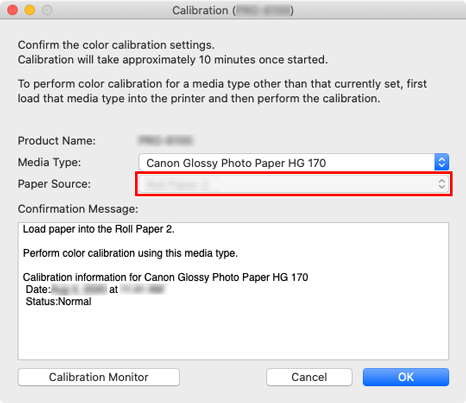Open the Calibration Monitor
466x403 pixels.
point(99,377)
